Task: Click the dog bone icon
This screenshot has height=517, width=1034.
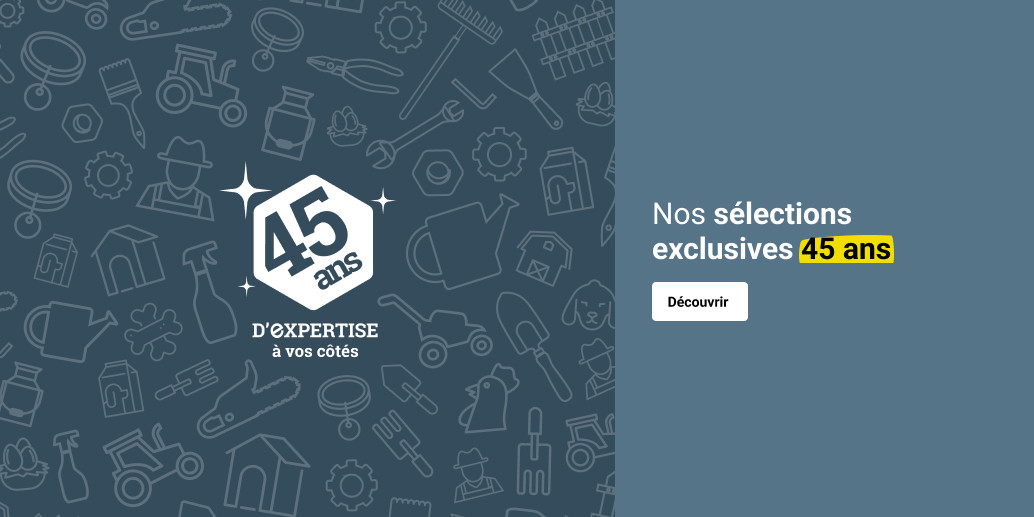Action: click(153, 331)
